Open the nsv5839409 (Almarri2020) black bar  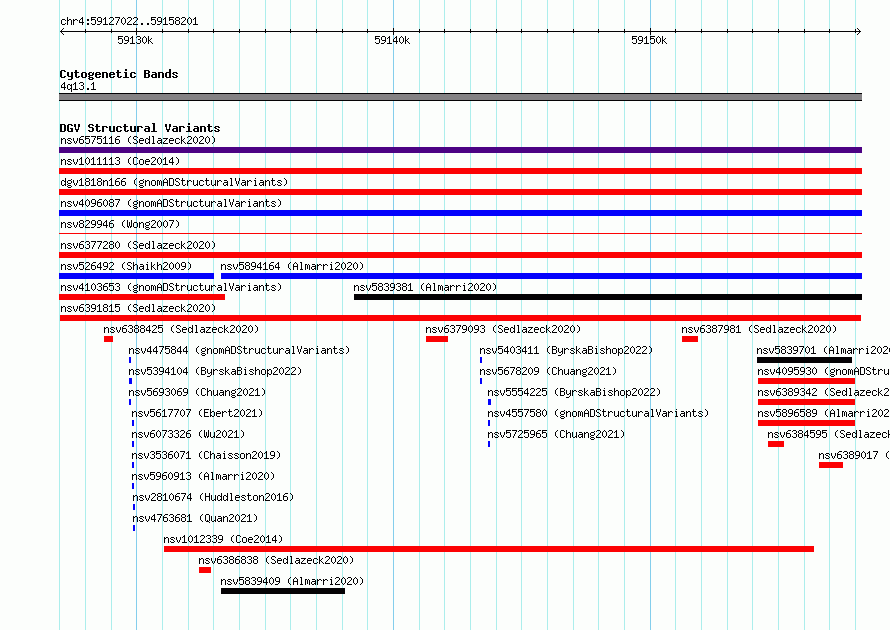tap(283, 591)
